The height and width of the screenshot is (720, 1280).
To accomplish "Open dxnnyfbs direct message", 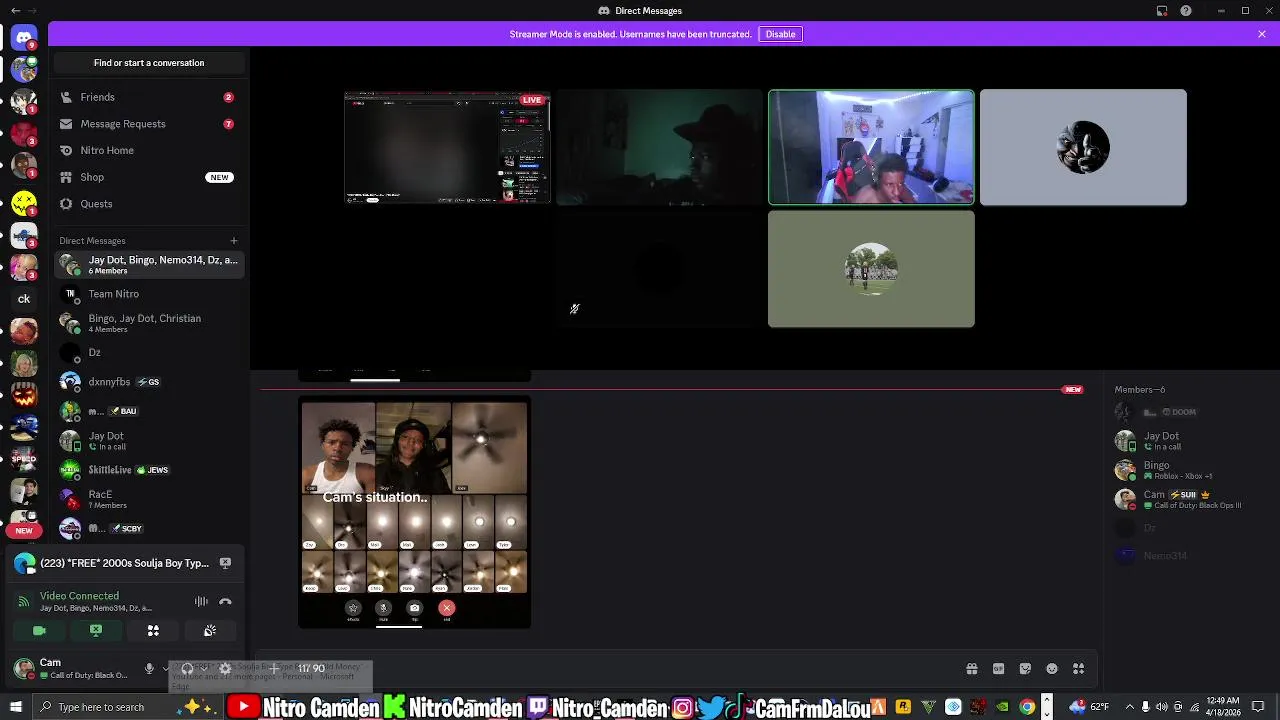I will click(x=148, y=382).
